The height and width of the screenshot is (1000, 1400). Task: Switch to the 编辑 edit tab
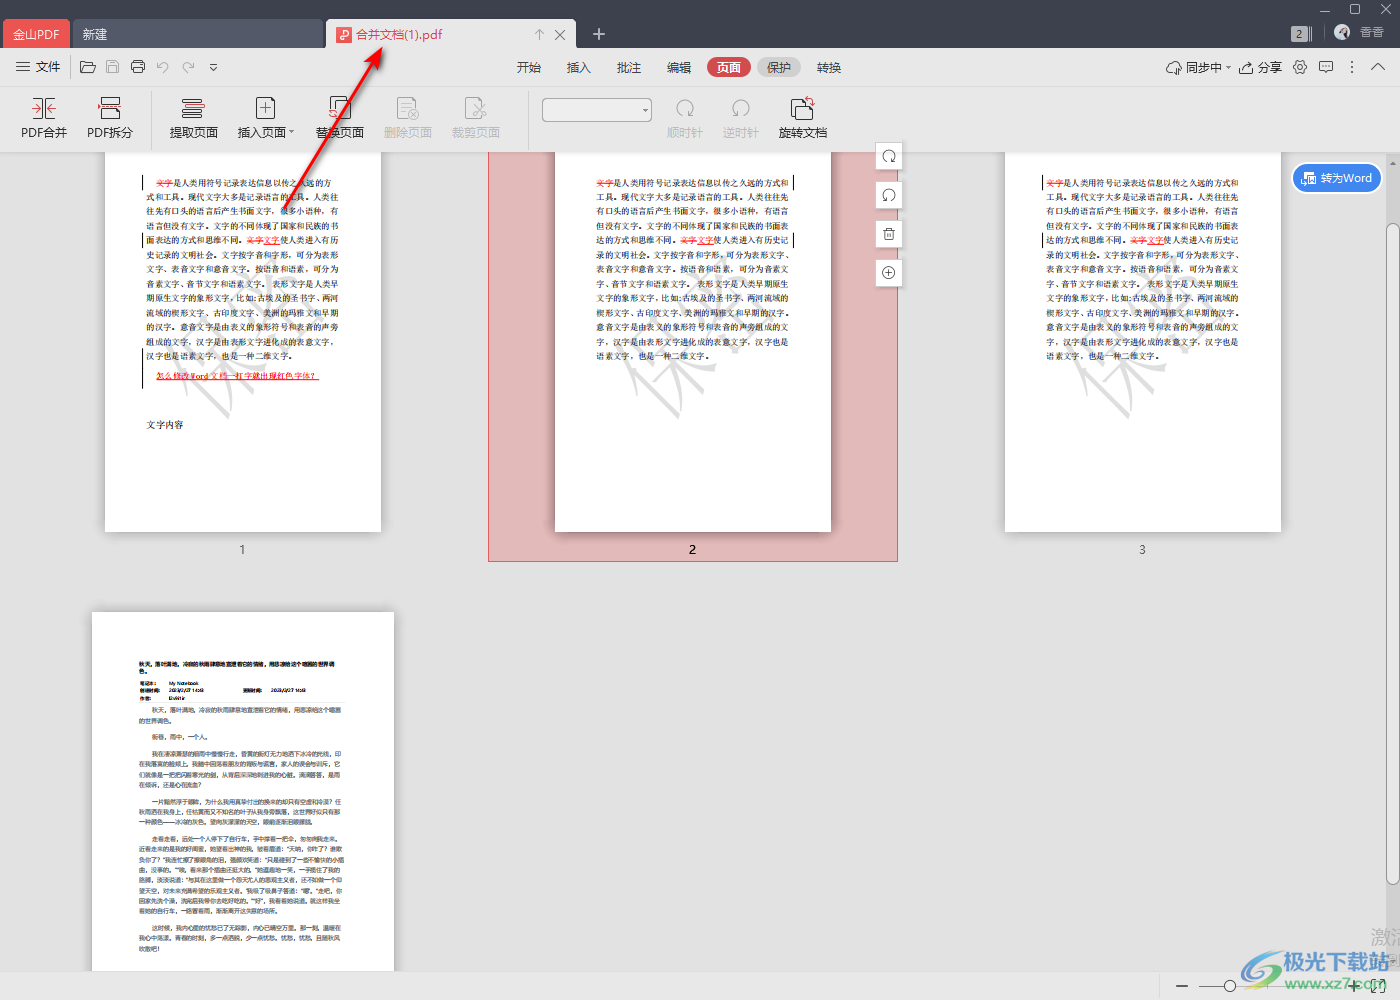[679, 67]
